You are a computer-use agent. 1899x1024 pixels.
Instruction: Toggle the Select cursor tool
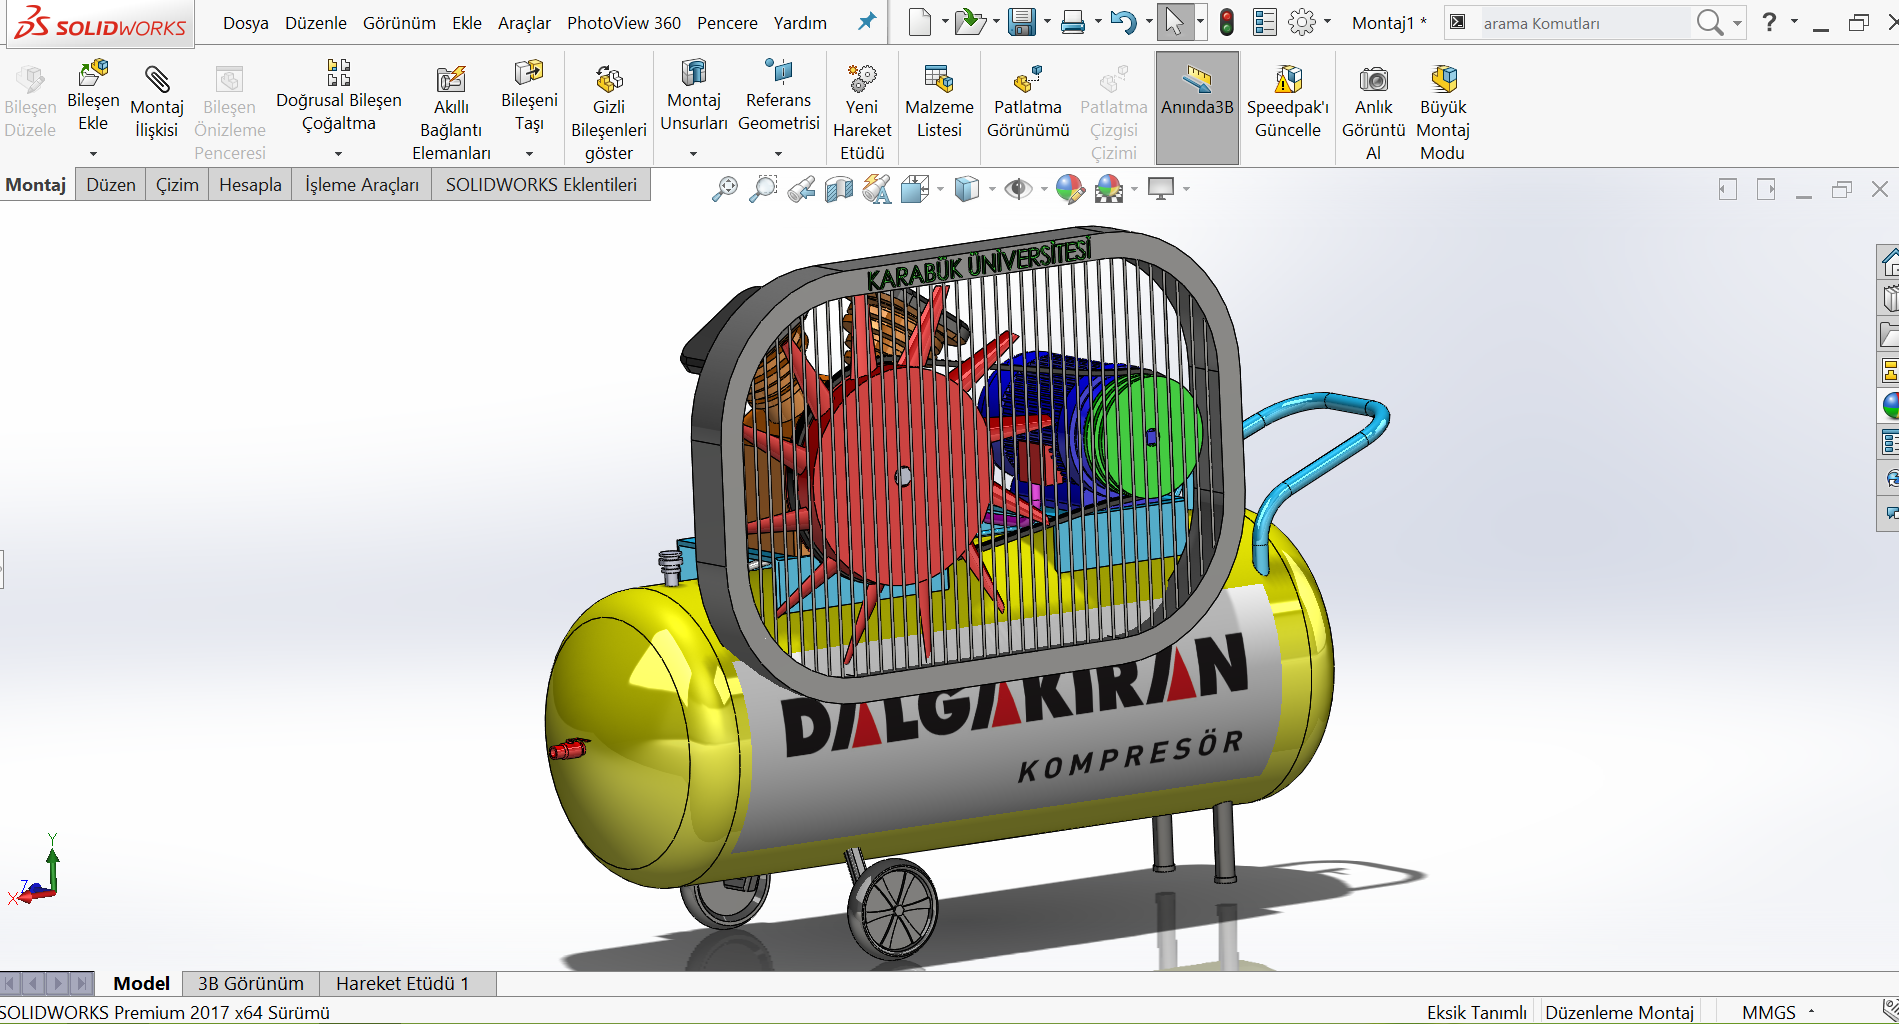[1174, 22]
